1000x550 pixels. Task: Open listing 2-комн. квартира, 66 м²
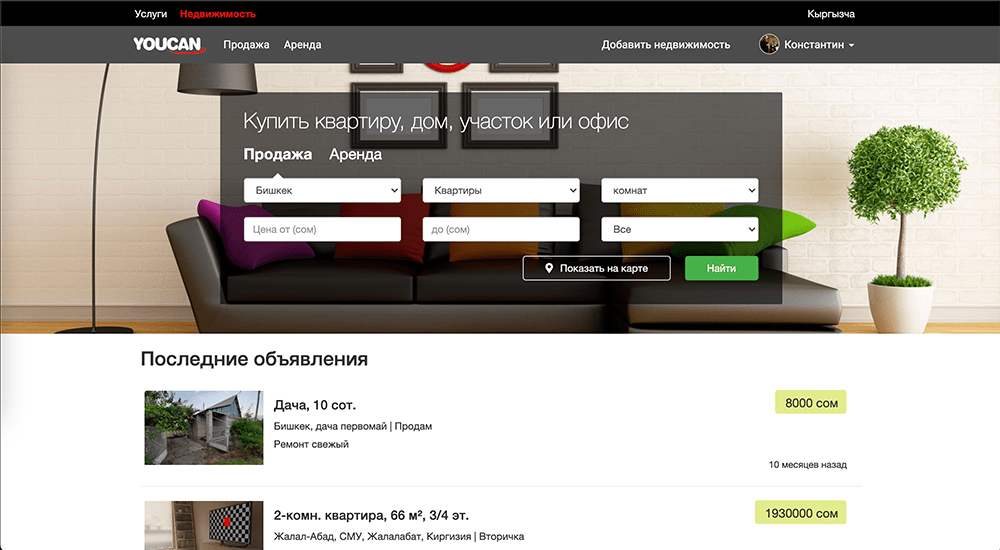point(371,516)
